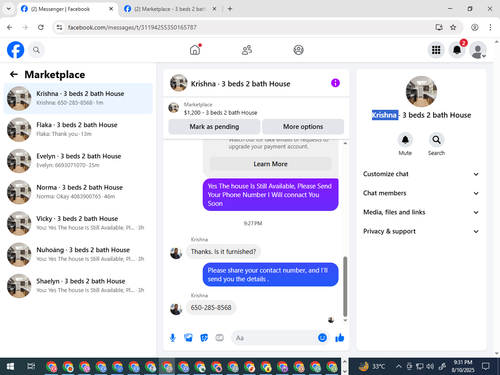
Task: Open Vicky conversation in the list
Action: click(78, 223)
